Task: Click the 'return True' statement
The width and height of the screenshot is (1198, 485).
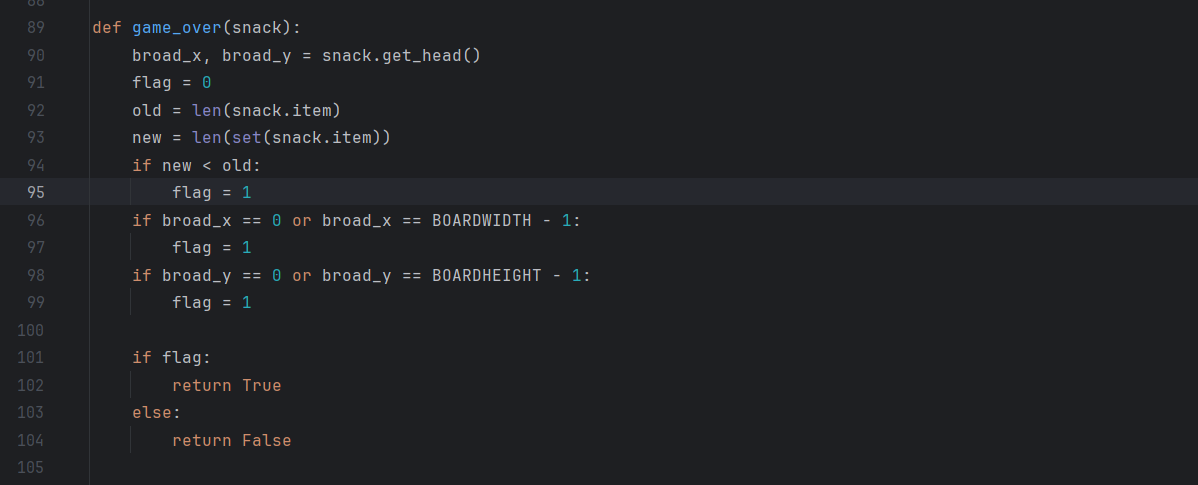Action: point(227,386)
